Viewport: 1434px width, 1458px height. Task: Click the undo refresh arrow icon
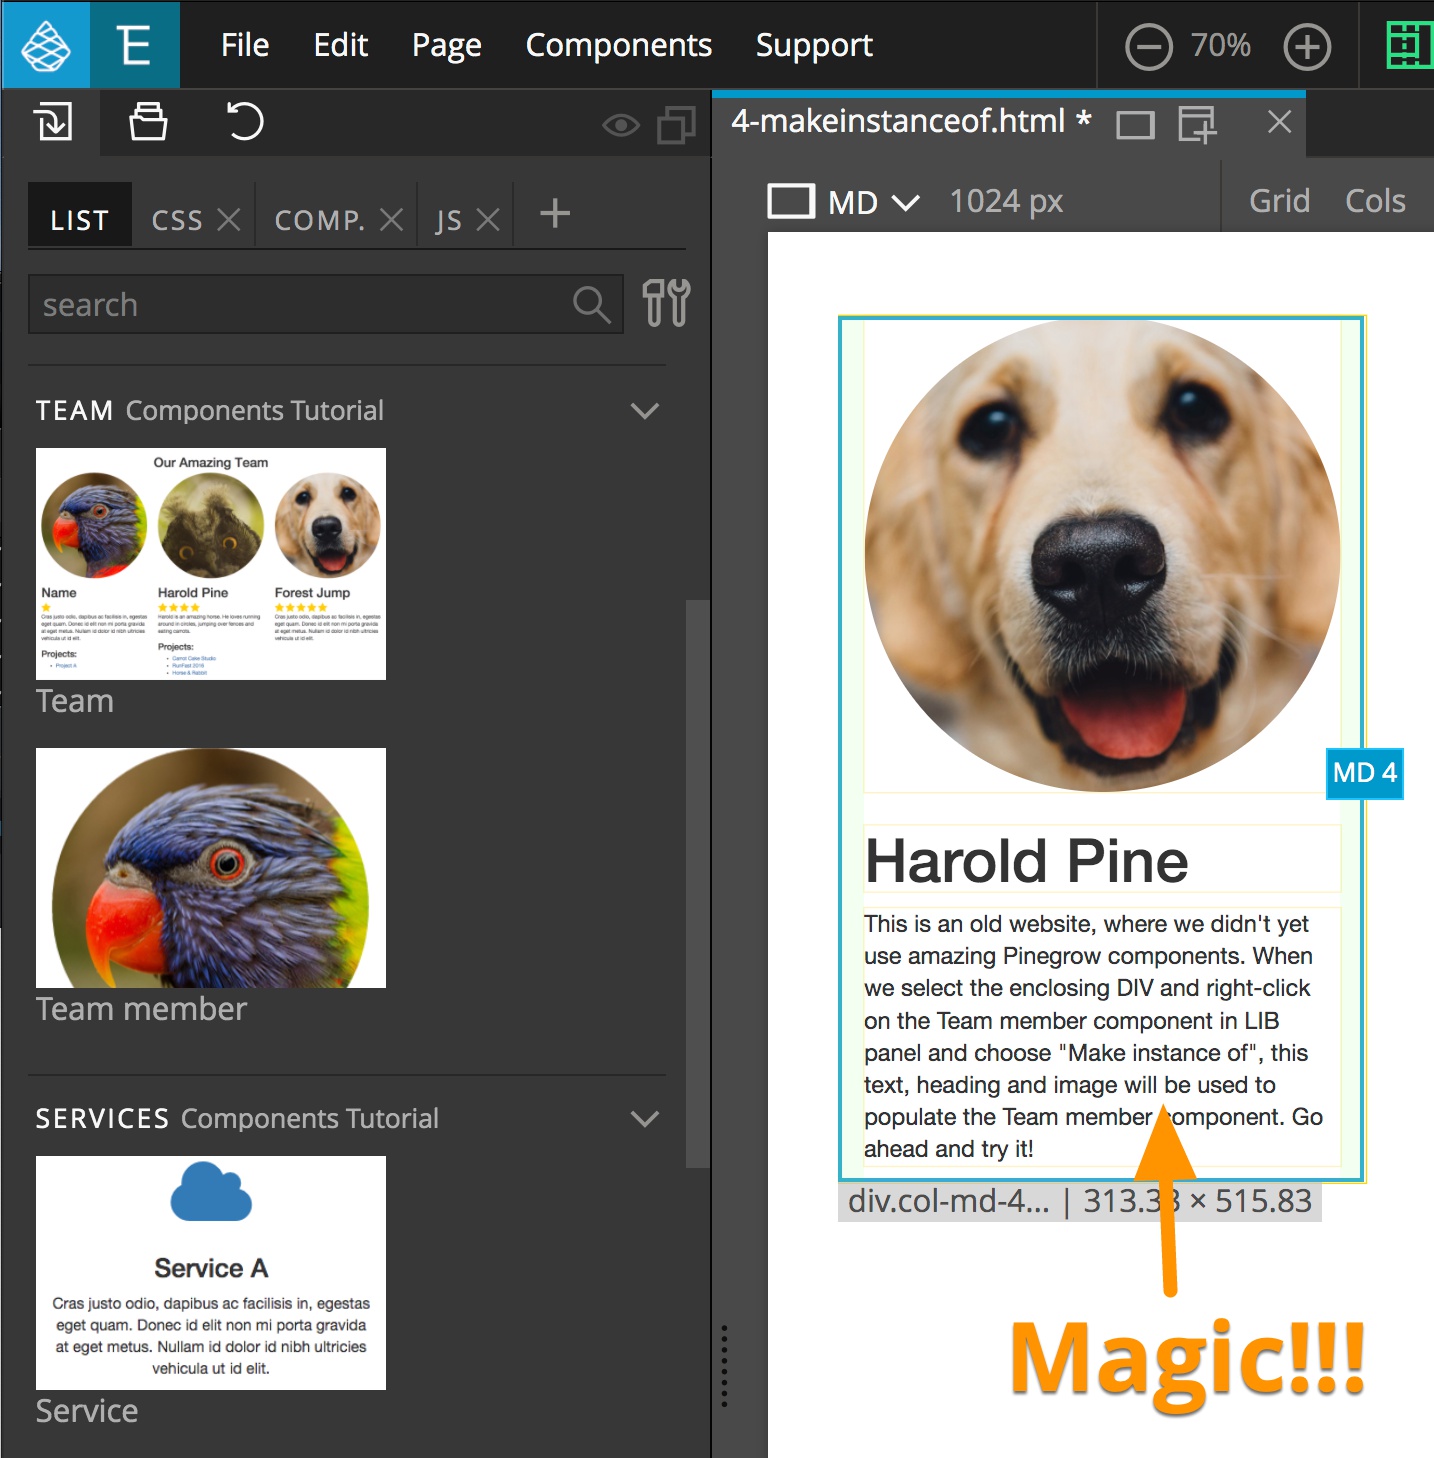244,122
